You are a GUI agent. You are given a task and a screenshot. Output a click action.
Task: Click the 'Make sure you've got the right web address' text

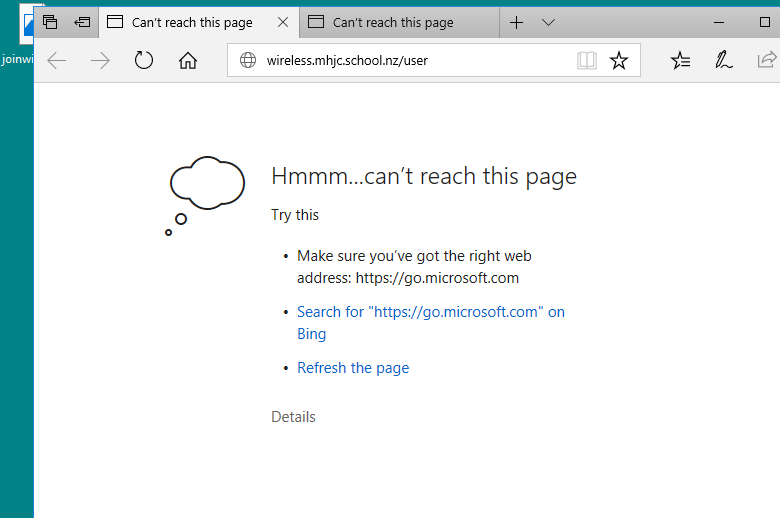point(414,267)
